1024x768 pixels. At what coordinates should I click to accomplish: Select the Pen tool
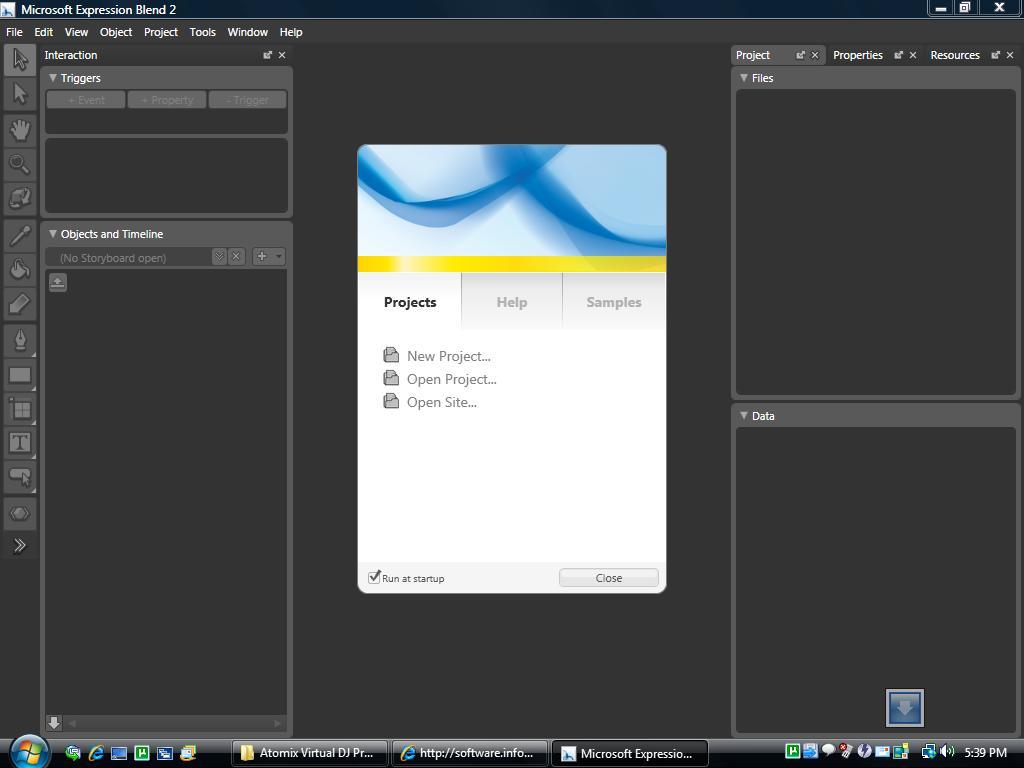click(x=18, y=340)
